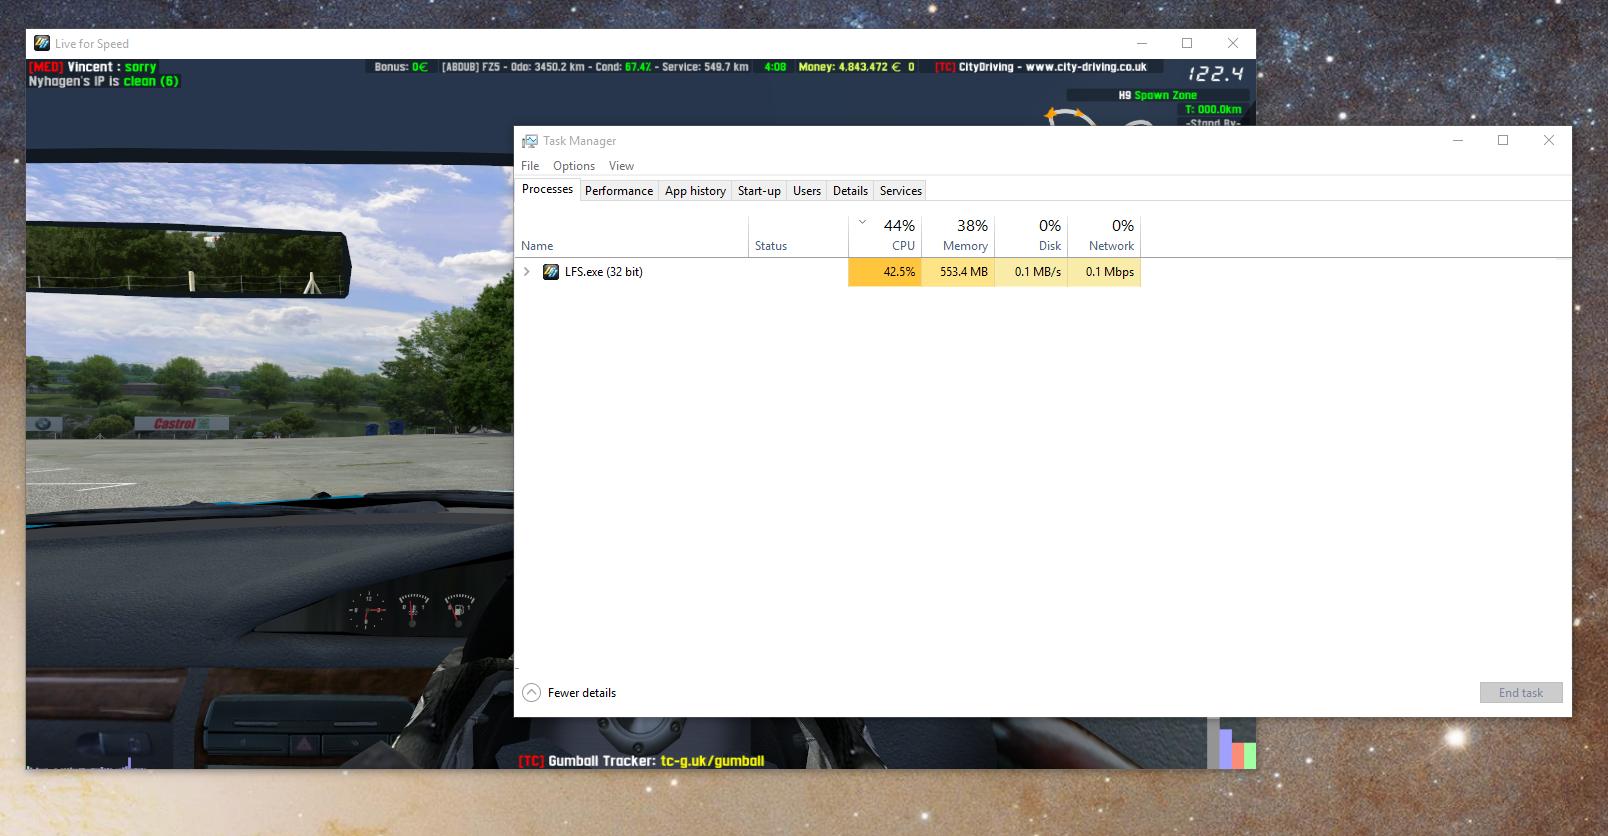Image resolution: width=1608 pixels, height=836 pixels.
Task: Expand the LFS.exe process row
Action: tap(527, 272)
